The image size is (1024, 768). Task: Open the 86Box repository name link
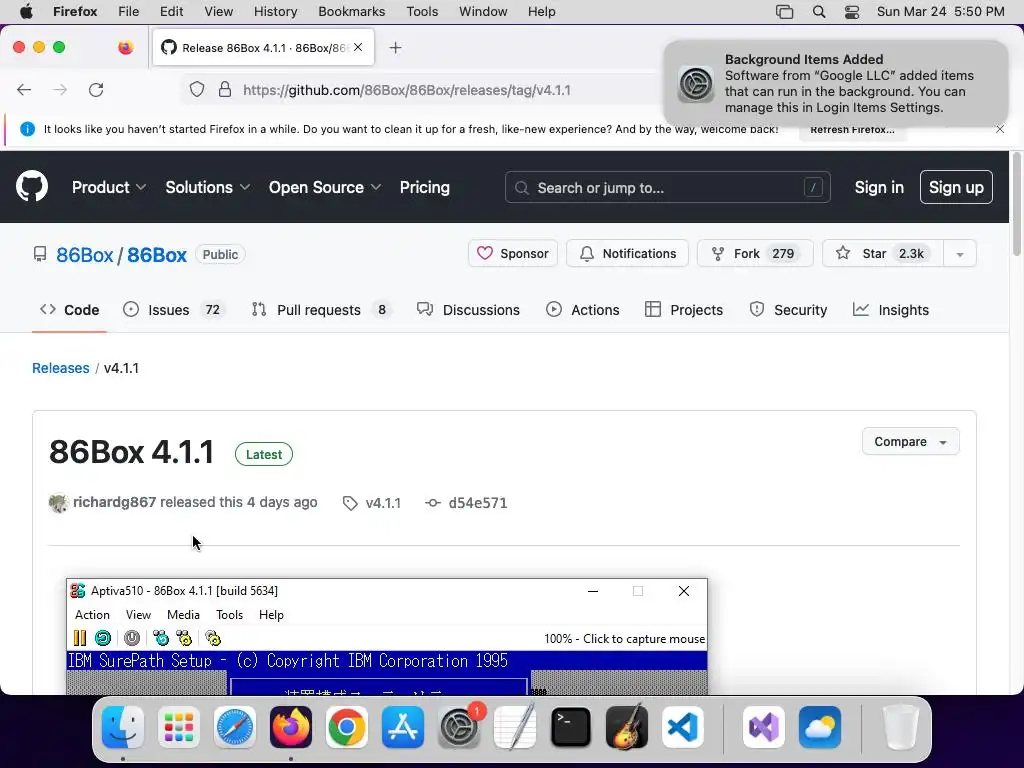click(157, 255)
